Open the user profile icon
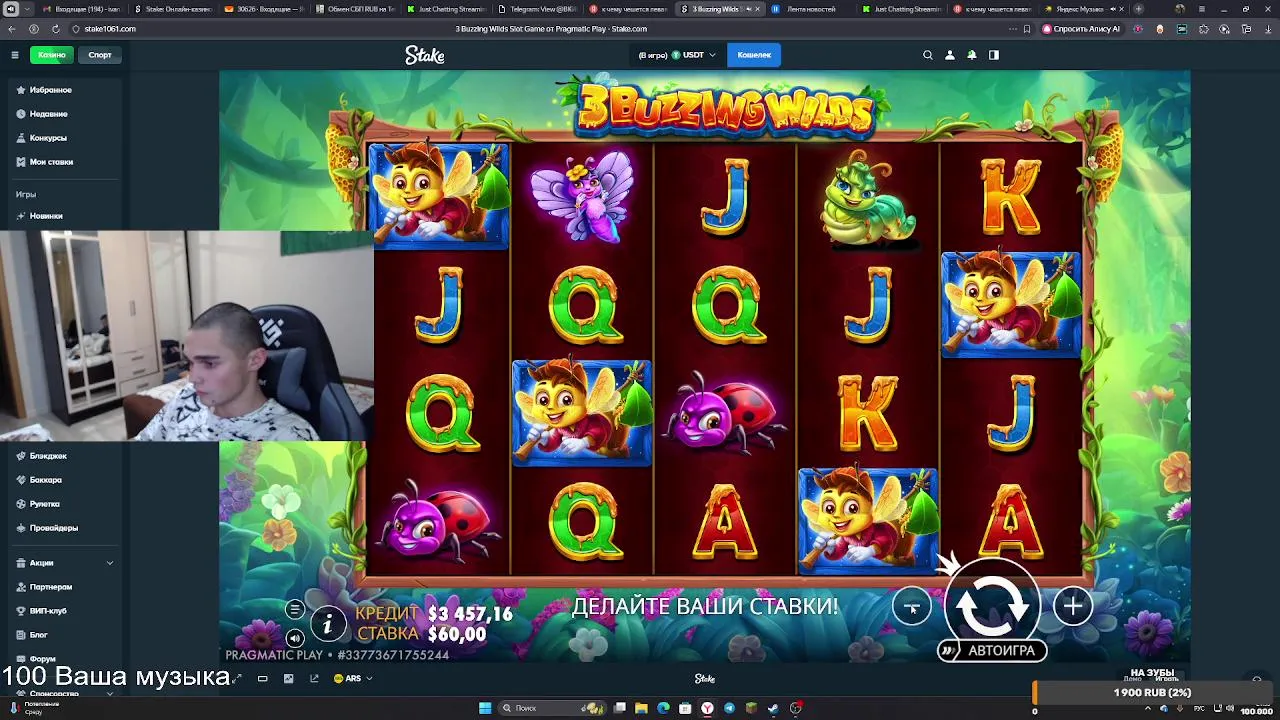 [x=950, y=55]
